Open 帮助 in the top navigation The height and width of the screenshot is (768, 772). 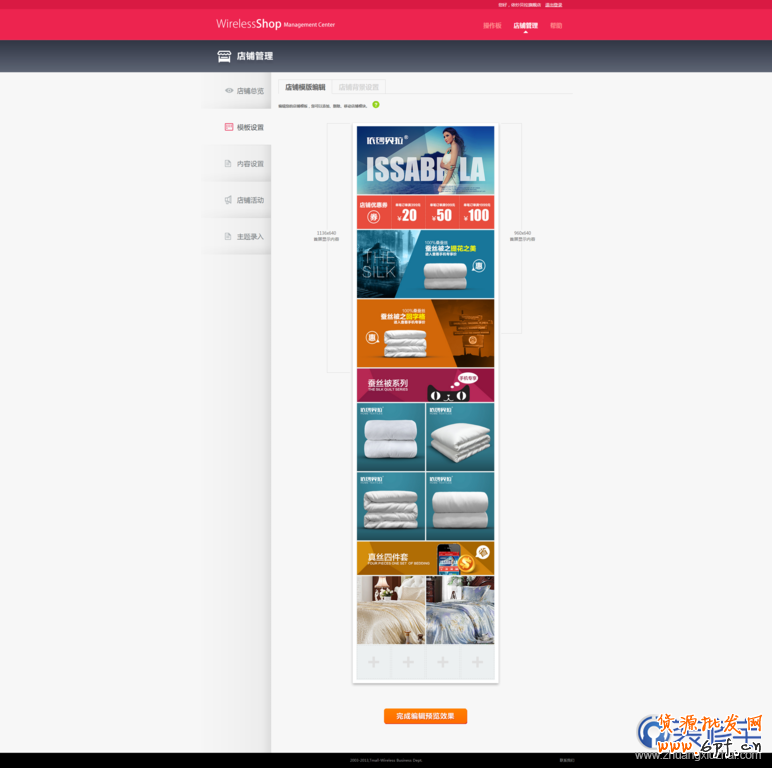pyautogui.click(x=556, y=26)
